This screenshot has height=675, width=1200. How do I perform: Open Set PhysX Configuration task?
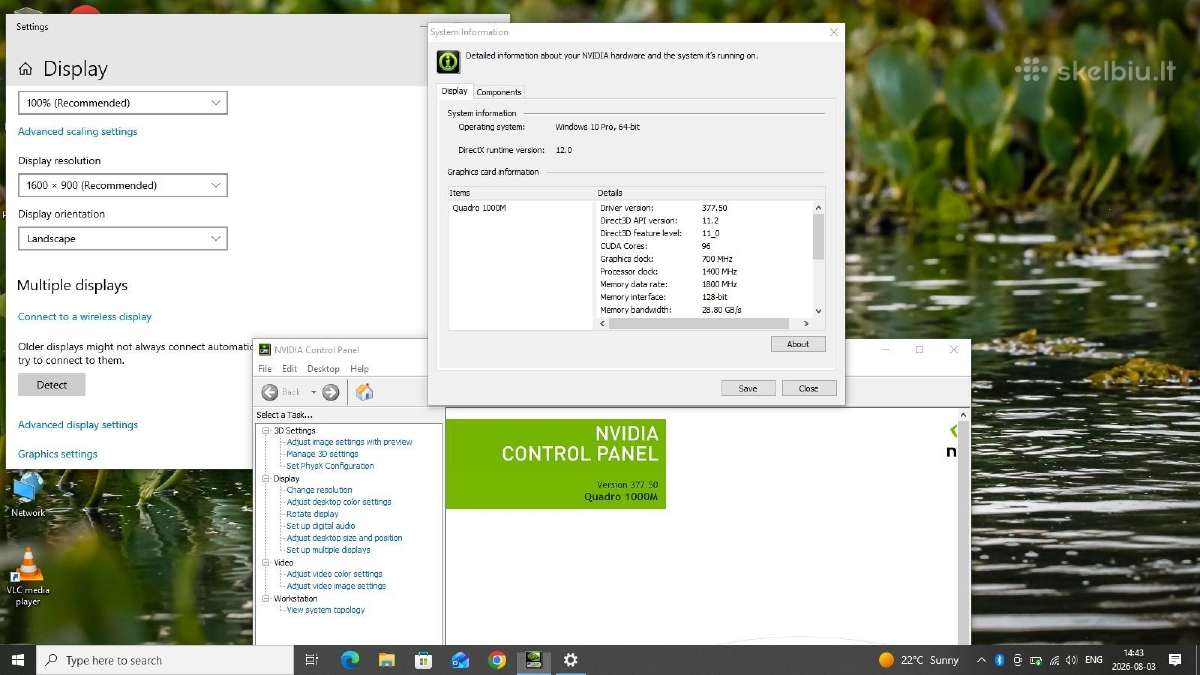330,466
